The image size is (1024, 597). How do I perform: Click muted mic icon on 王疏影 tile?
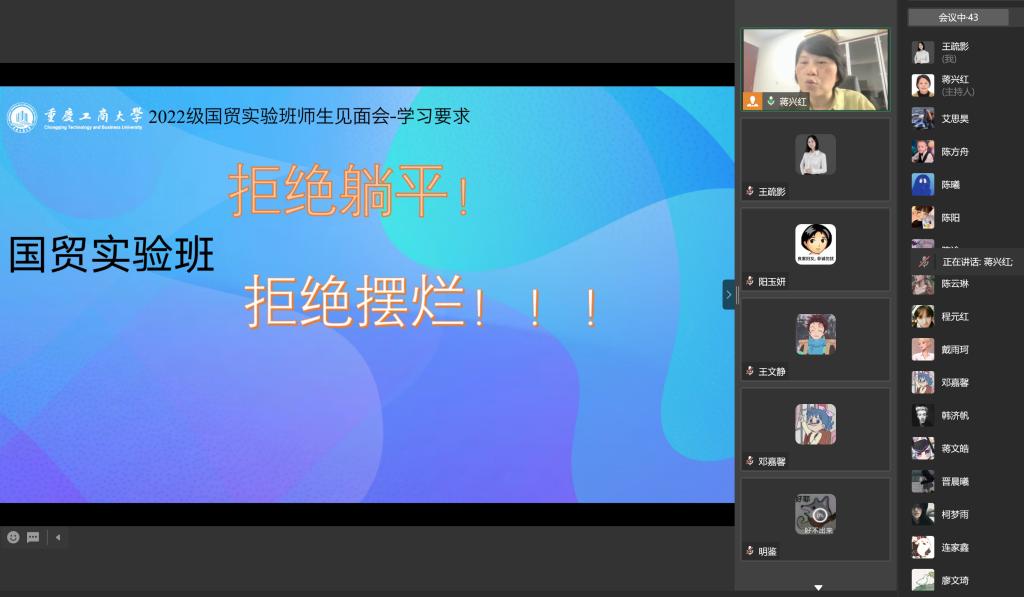coord(750,191)
